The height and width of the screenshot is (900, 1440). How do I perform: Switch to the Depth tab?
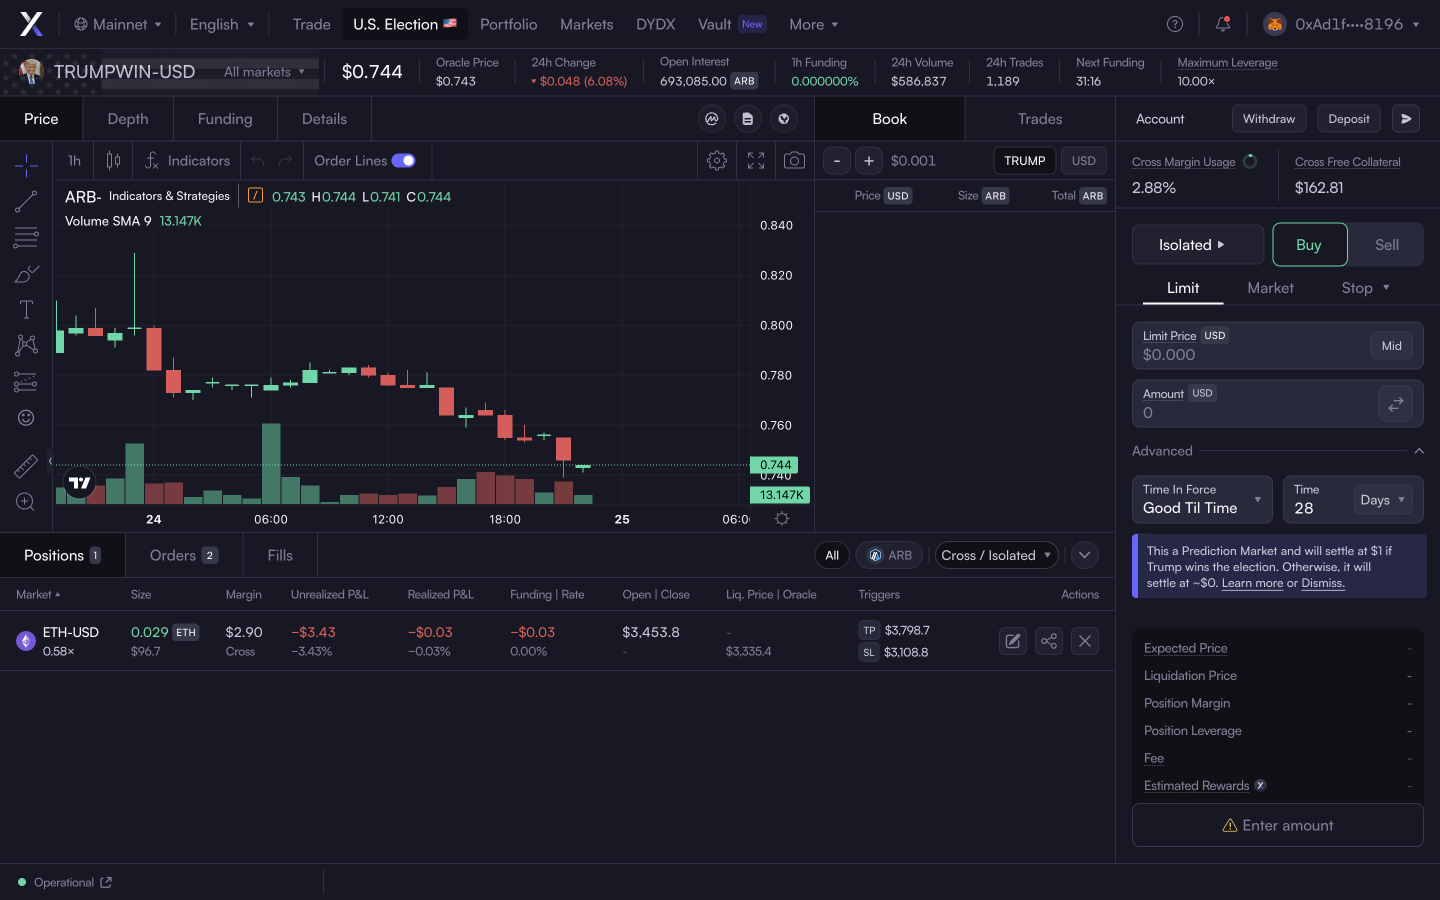click(x=127, y=118)
